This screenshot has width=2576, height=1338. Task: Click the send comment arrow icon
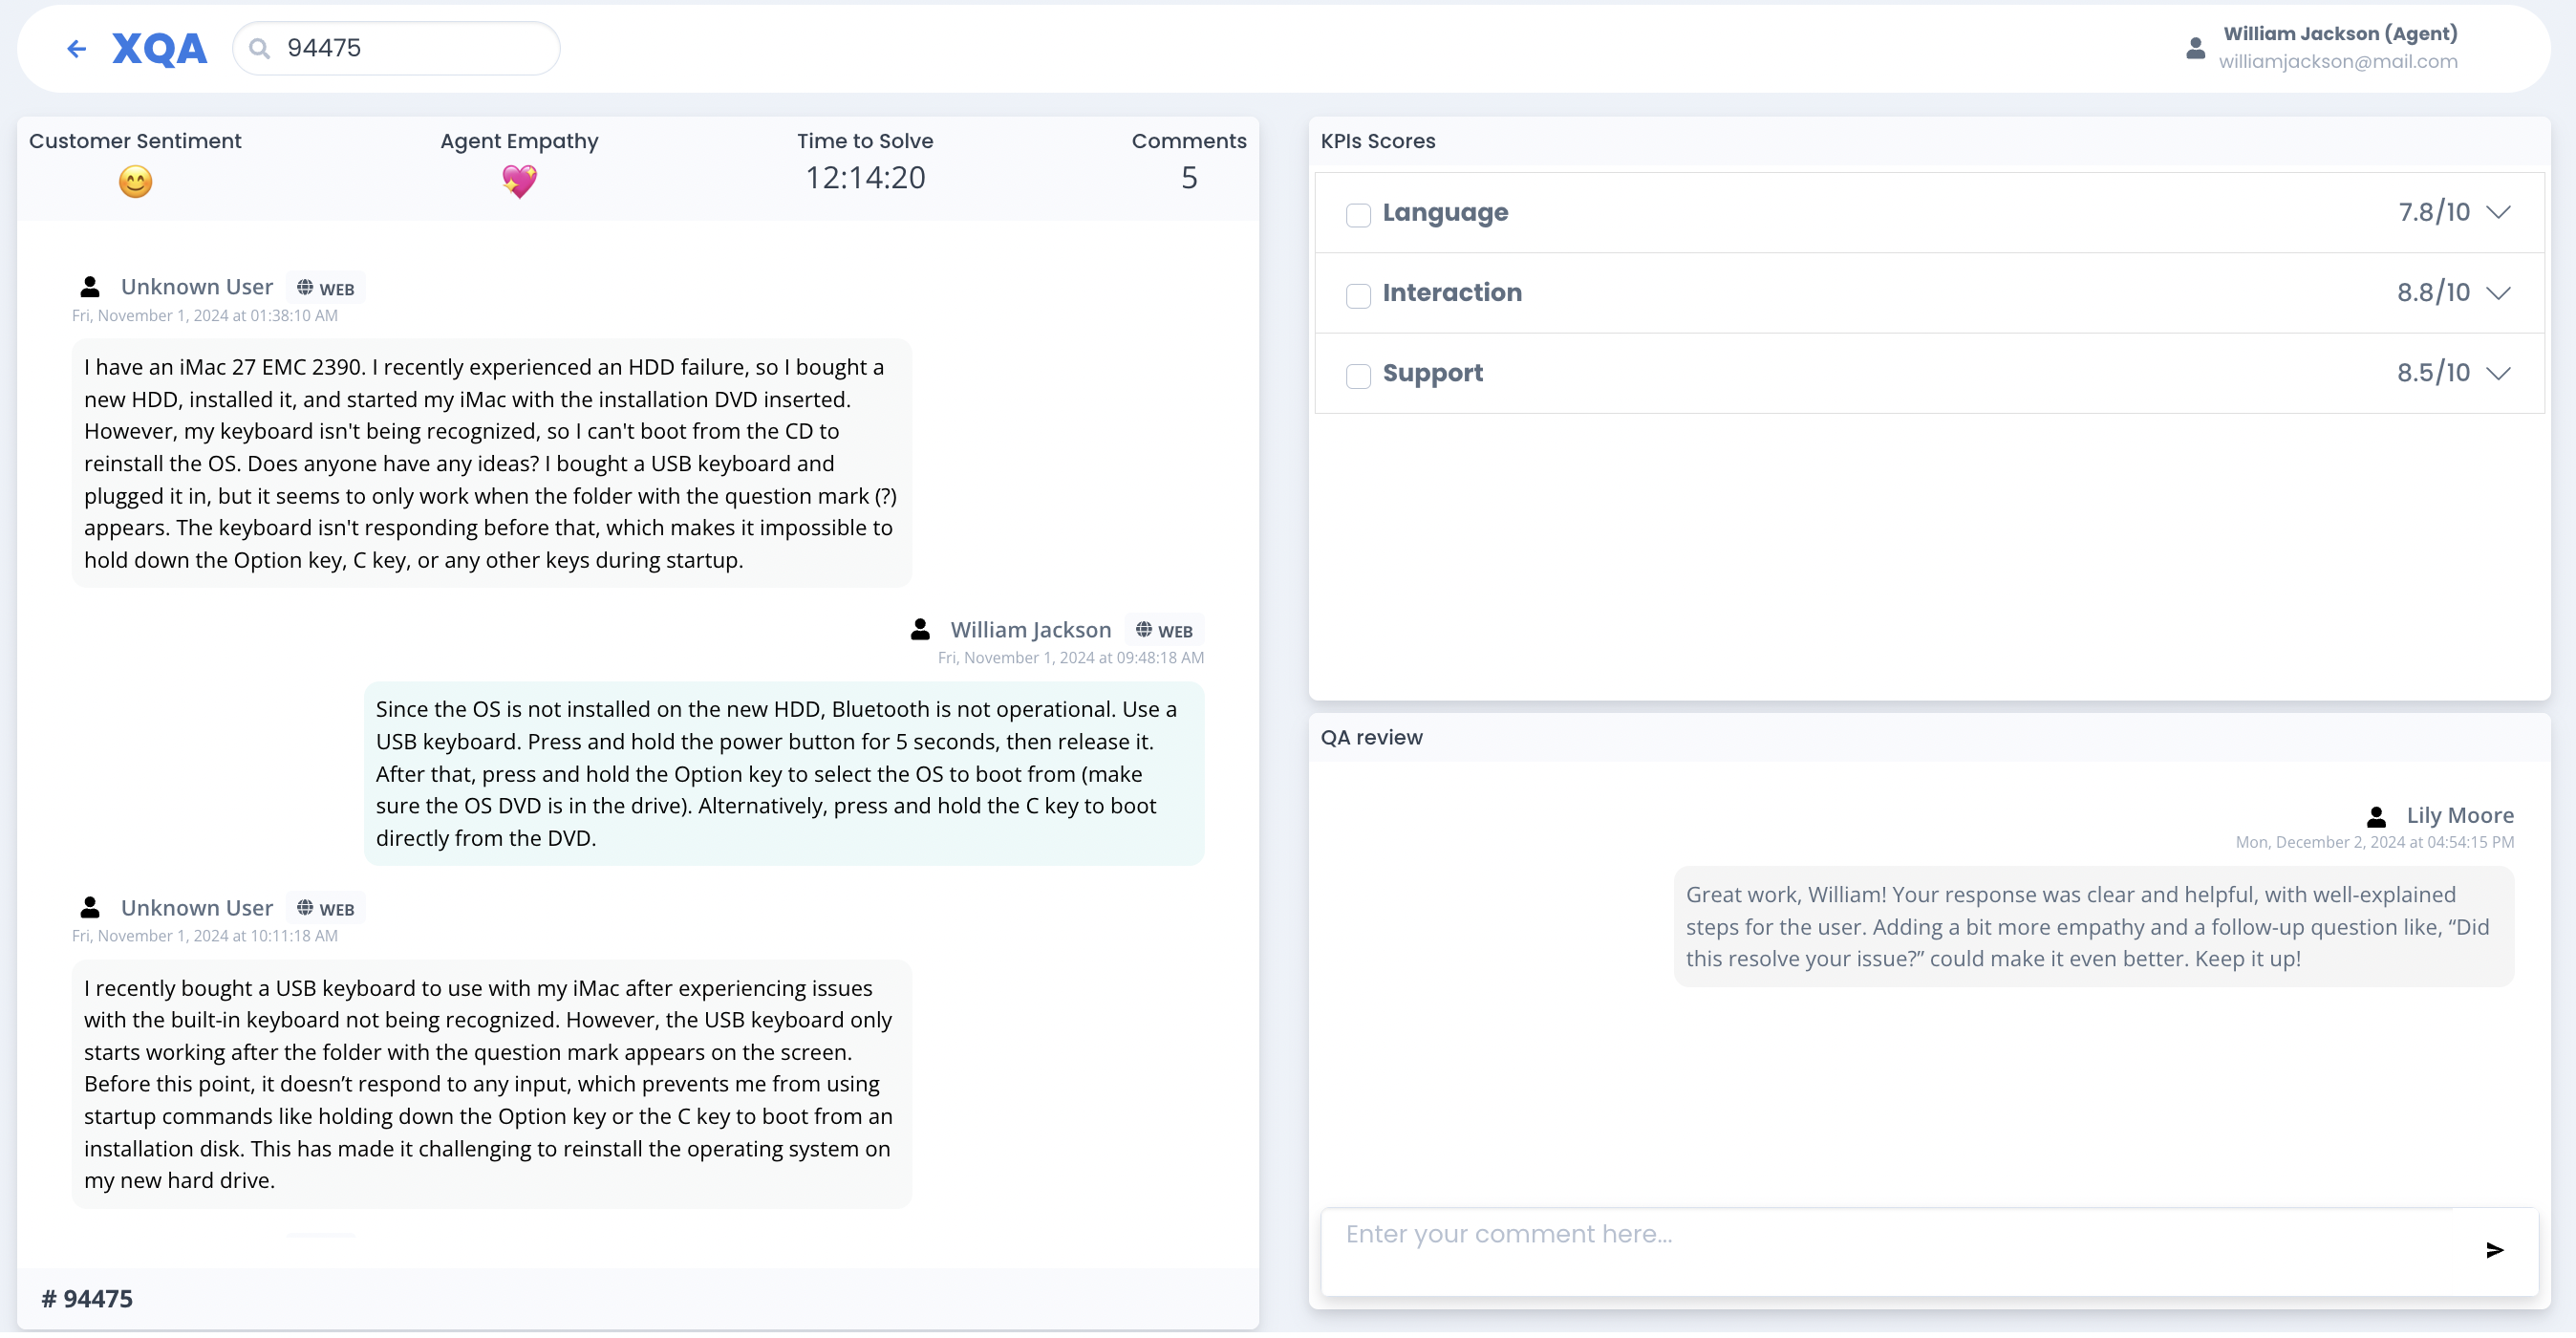(2494, 1250)
